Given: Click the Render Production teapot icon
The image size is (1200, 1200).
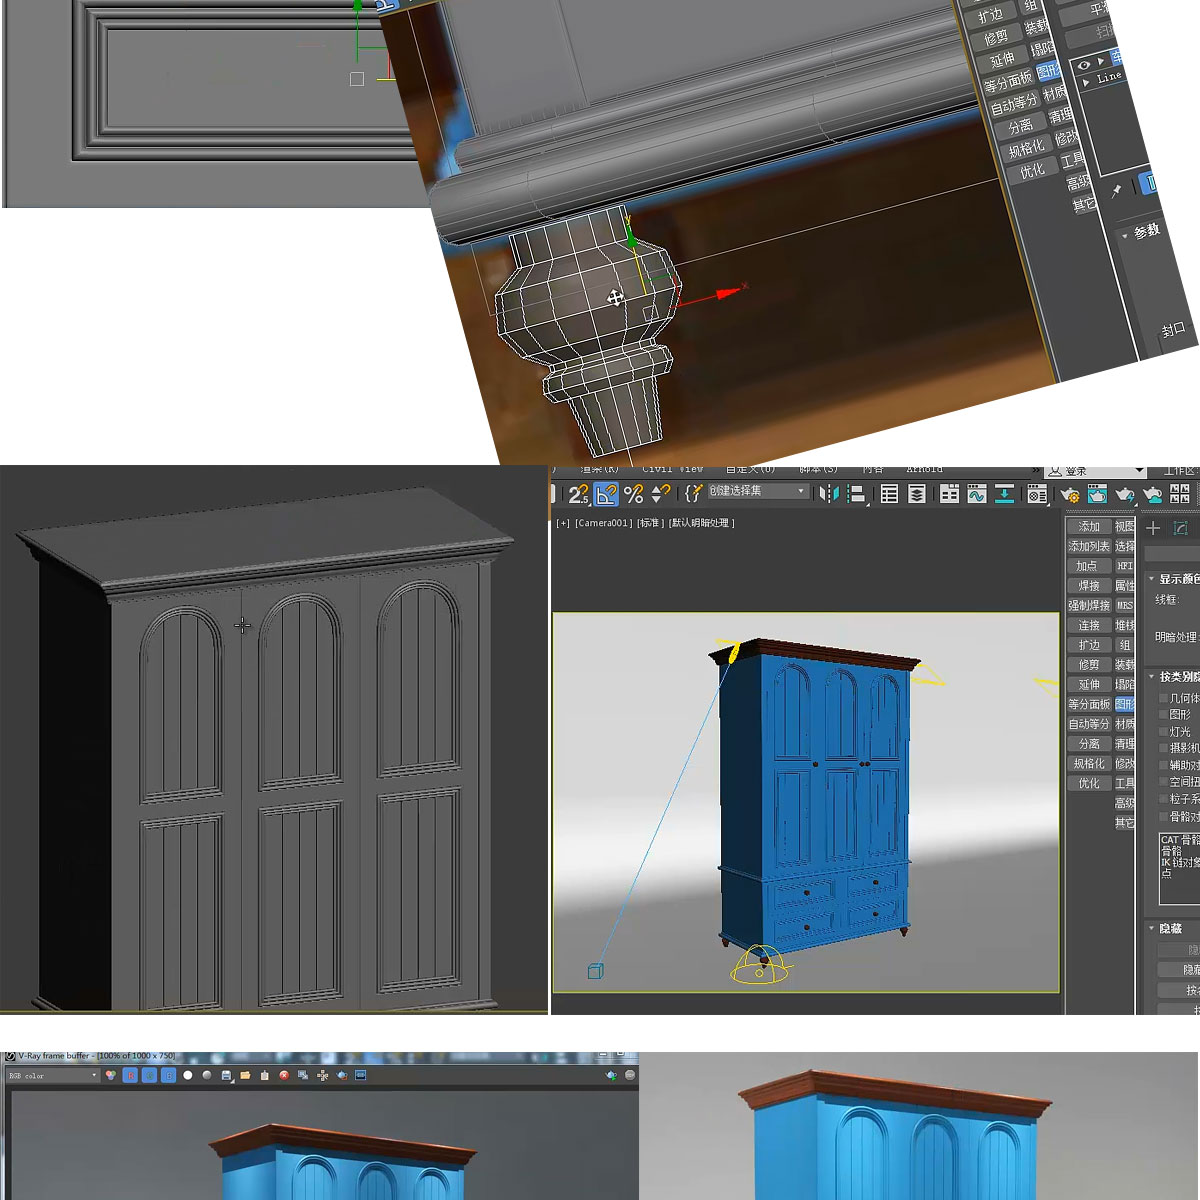Looking at the screenshot, I should tap(1125, 494).
